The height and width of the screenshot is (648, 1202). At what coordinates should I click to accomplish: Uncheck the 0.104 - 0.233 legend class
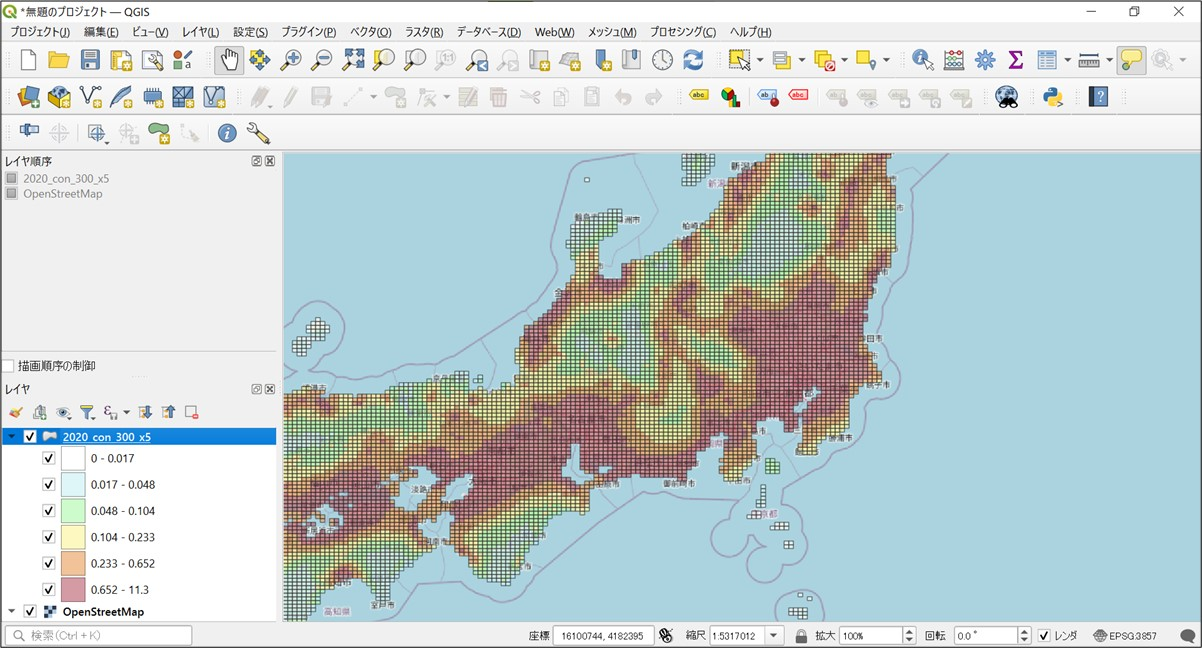point(48,537)
